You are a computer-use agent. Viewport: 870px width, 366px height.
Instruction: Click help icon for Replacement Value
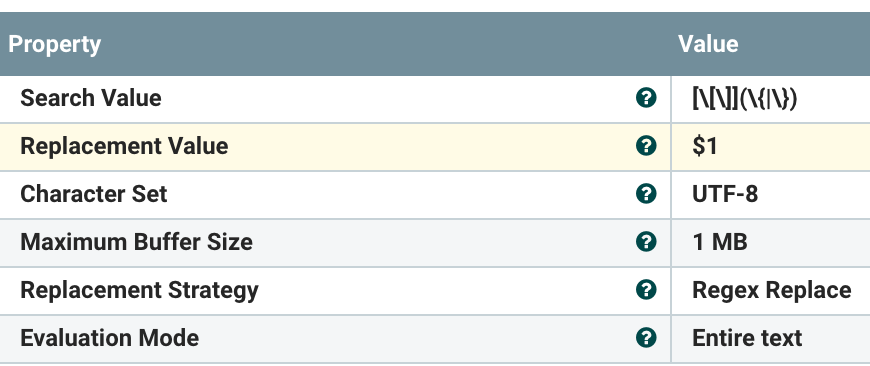[x=646, y=146]
